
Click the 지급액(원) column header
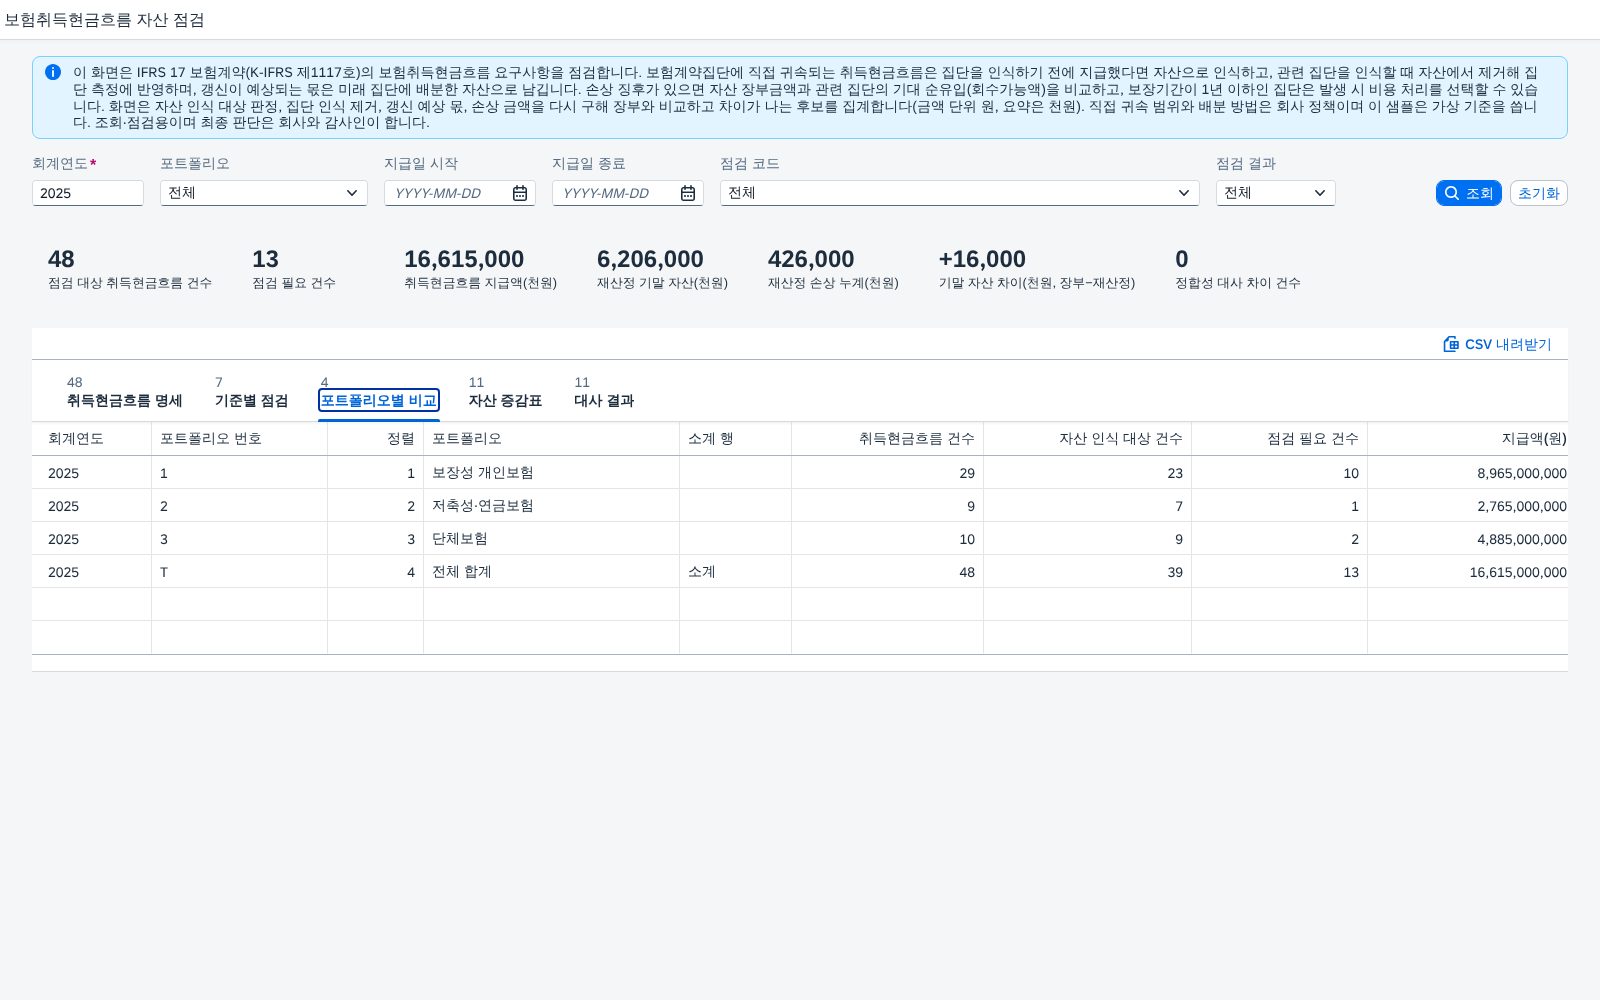[1468, 439]
